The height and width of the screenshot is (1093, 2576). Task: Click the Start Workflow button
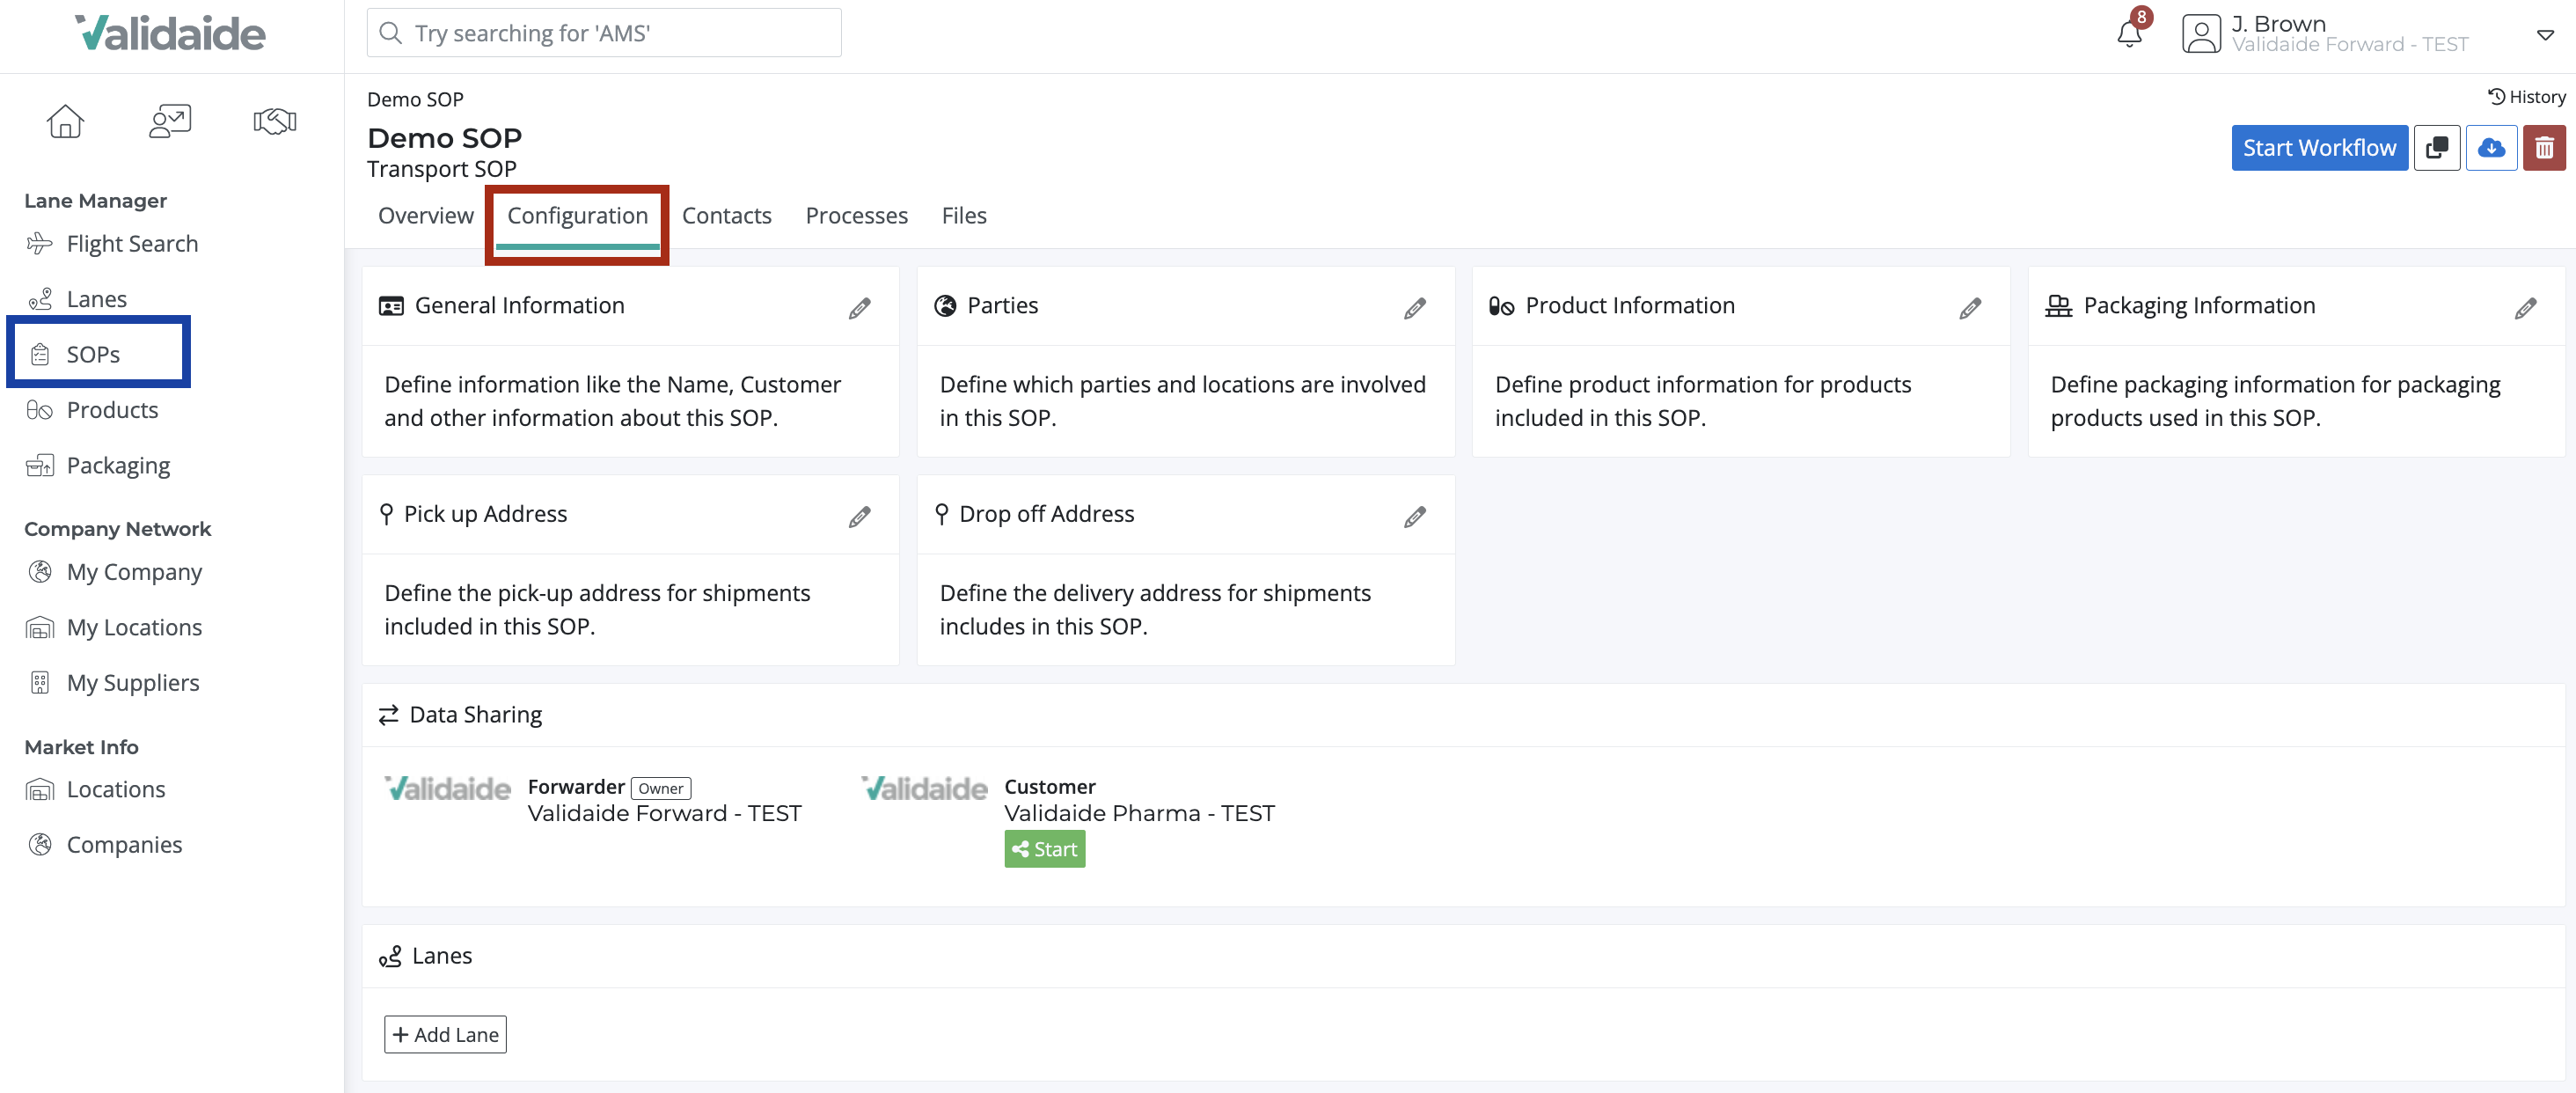2319,147
